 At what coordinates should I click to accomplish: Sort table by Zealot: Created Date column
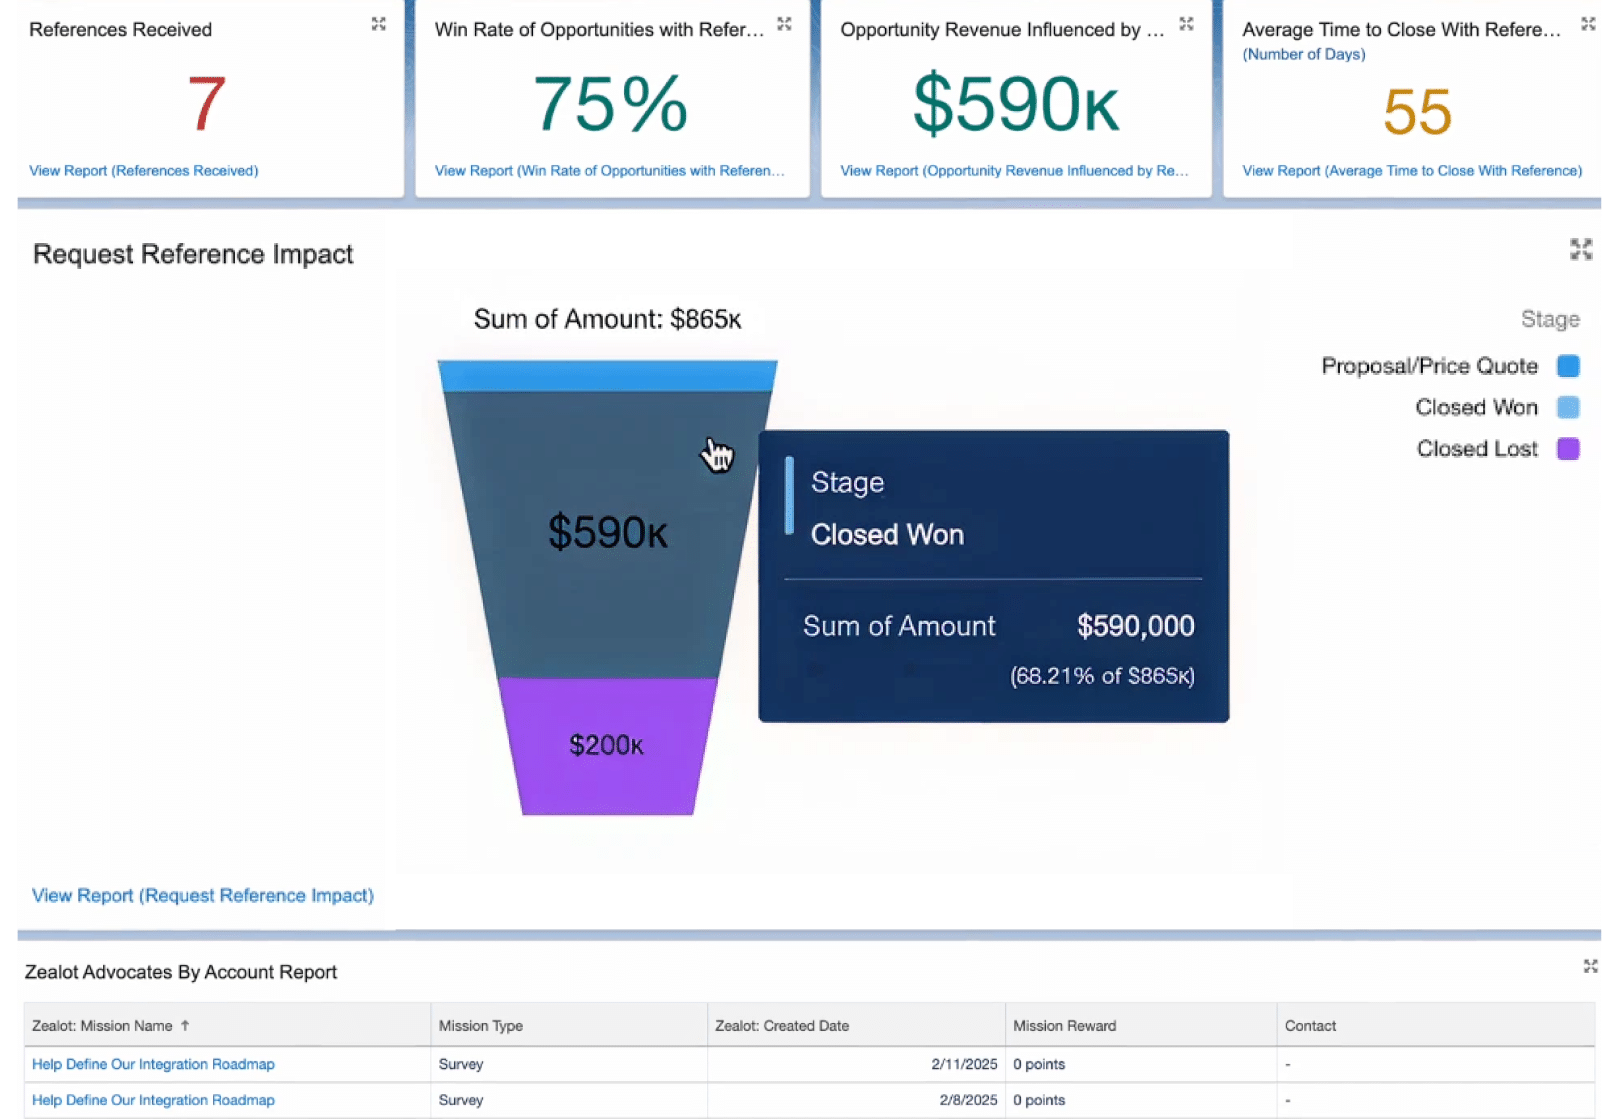[x=781, y=1026]
